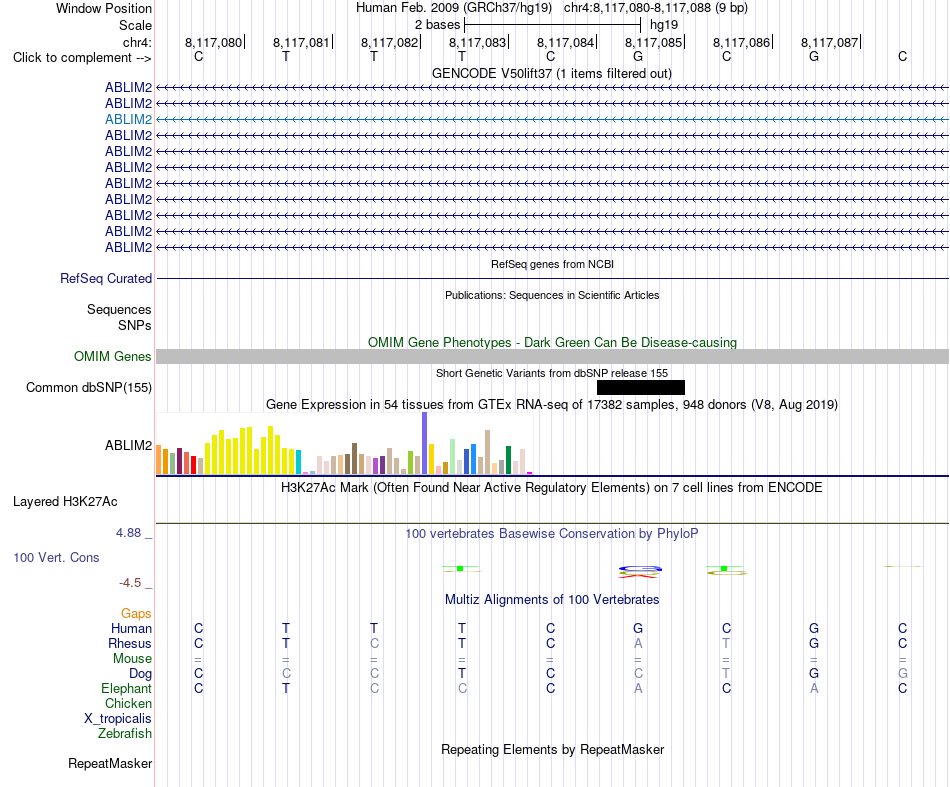Click the OMIM Genes label
Viewport: 950px width, 787px height.
tap(112, 356)
